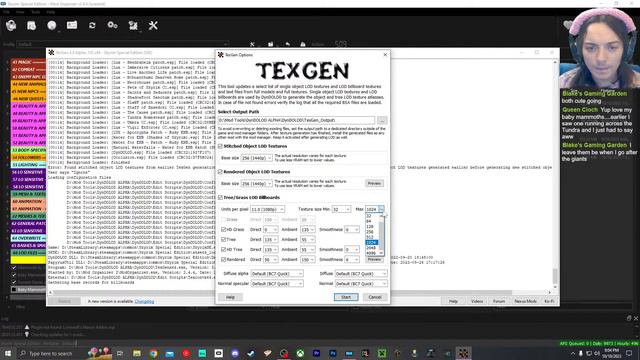Viewport: 640px width, 360px height.
Task: Click Help button in TexGen Options dialog
Action: pyautogui.click(x=230, y=297)
